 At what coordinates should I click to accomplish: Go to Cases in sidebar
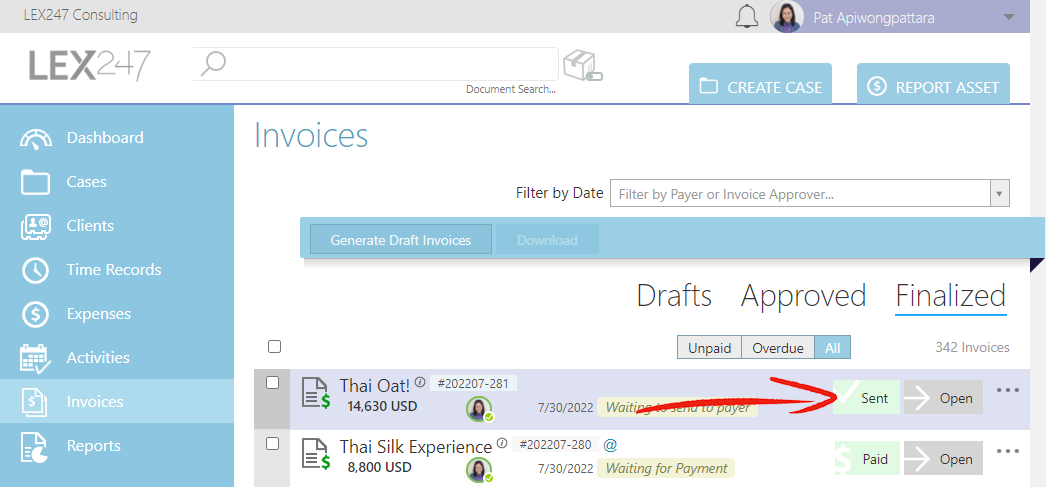click(87, 181)
